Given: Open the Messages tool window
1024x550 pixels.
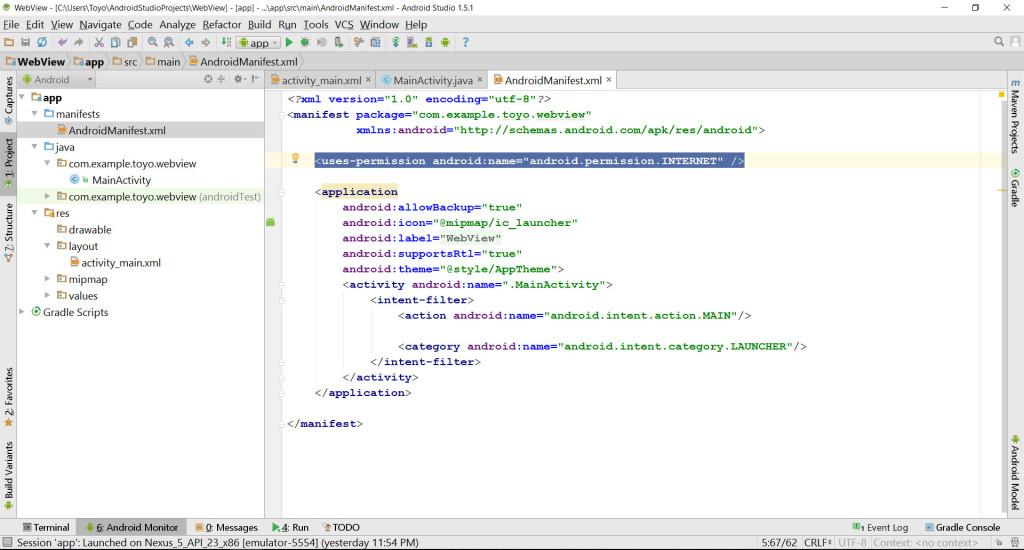Looking at the screenshot, I should point(227,527).
